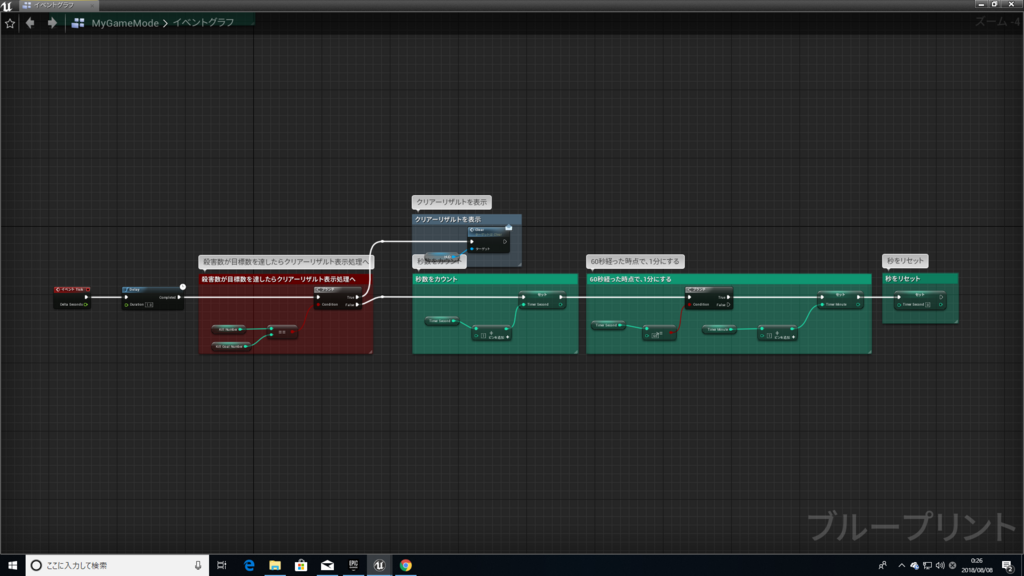The width and height of the screenshot is (1024, 576).
Task: Select the Delay node header
Action: (152, 289)
